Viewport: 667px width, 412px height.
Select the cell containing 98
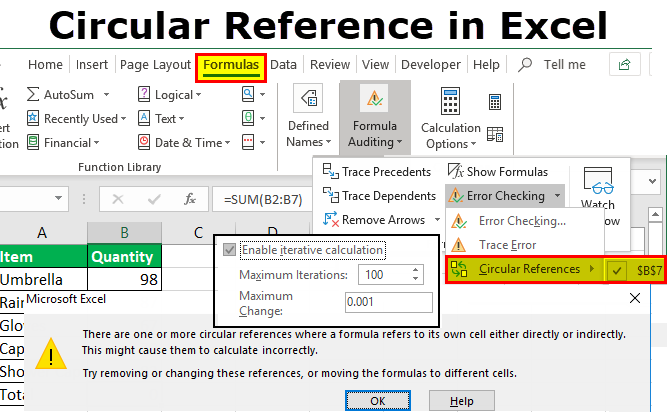pyautogui.click(x=124, y=279)
